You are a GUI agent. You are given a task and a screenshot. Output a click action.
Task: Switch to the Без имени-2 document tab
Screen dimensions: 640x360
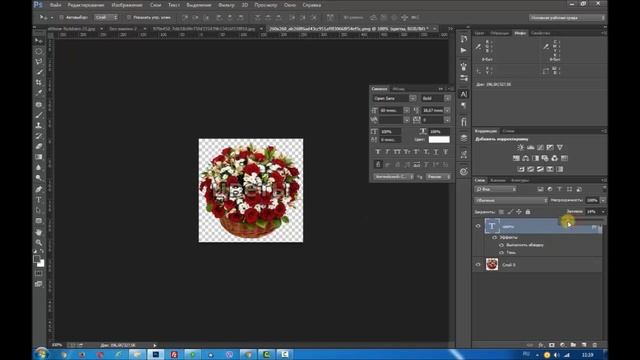(x=123, y=29)
